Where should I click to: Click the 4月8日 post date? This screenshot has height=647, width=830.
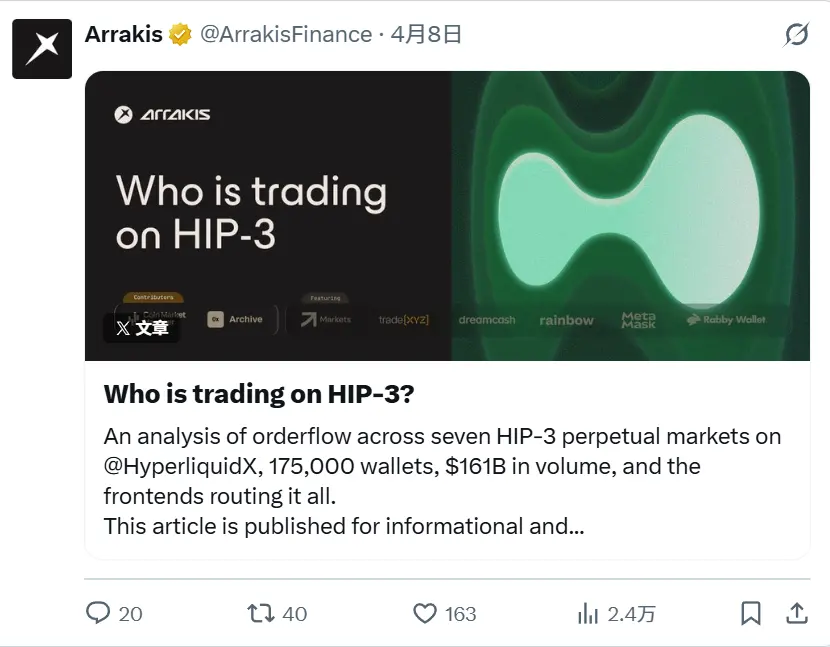(426, 34)
